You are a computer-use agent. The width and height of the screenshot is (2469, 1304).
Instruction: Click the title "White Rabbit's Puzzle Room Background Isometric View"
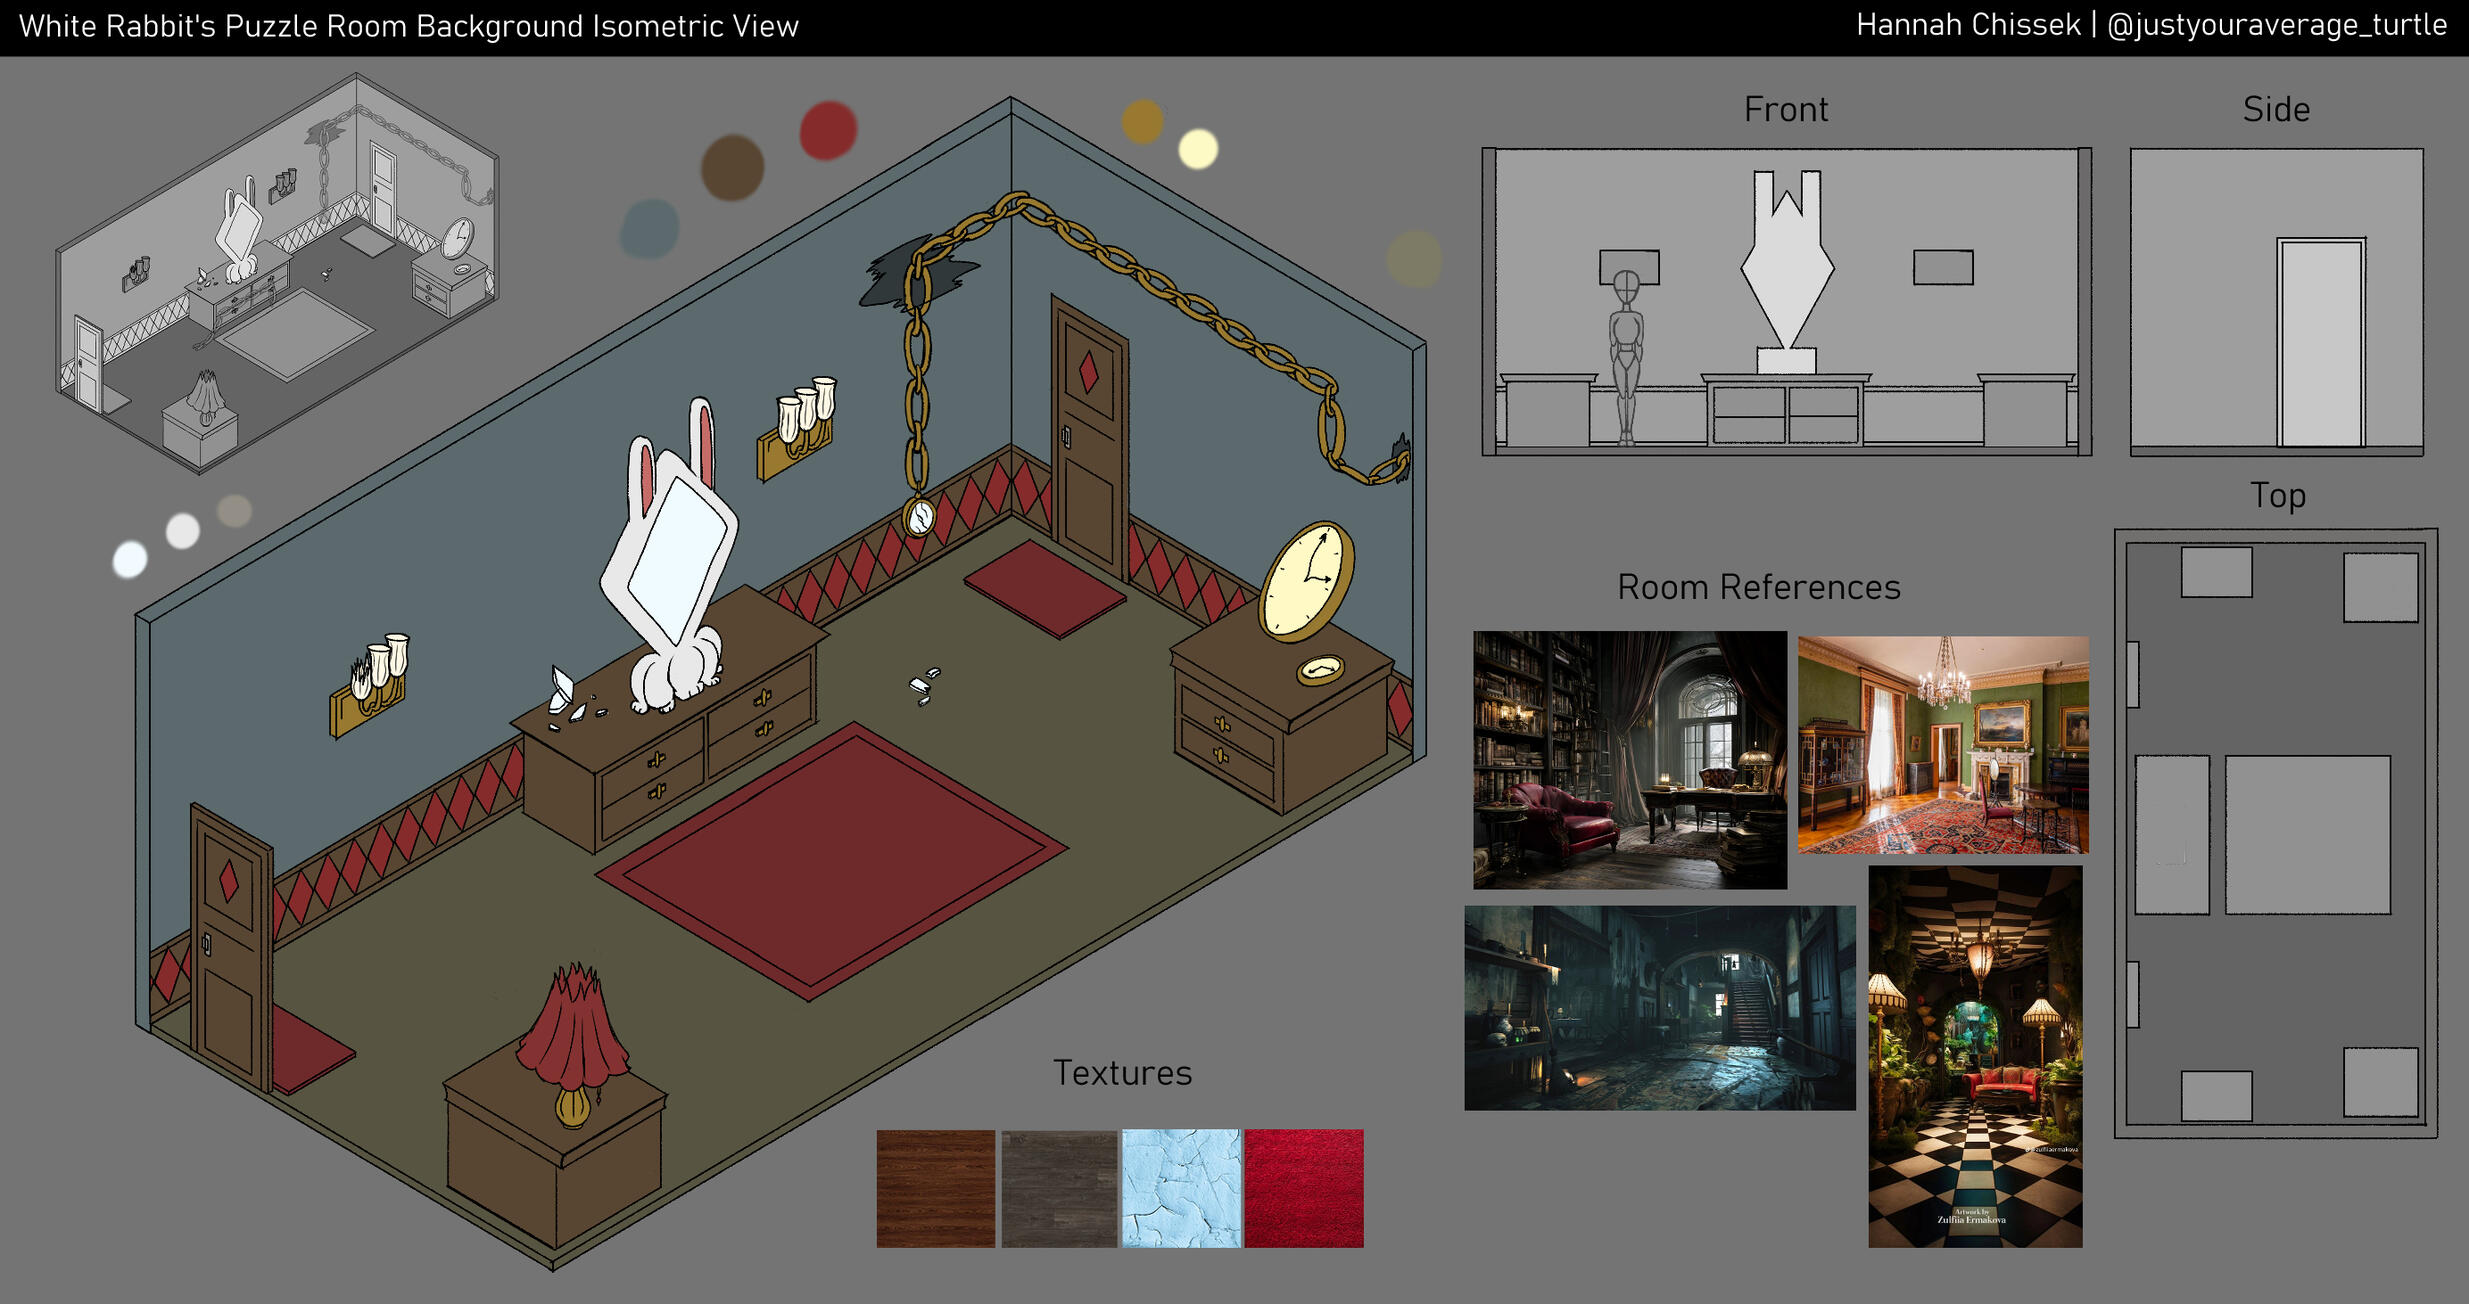(x=409, y=26)
